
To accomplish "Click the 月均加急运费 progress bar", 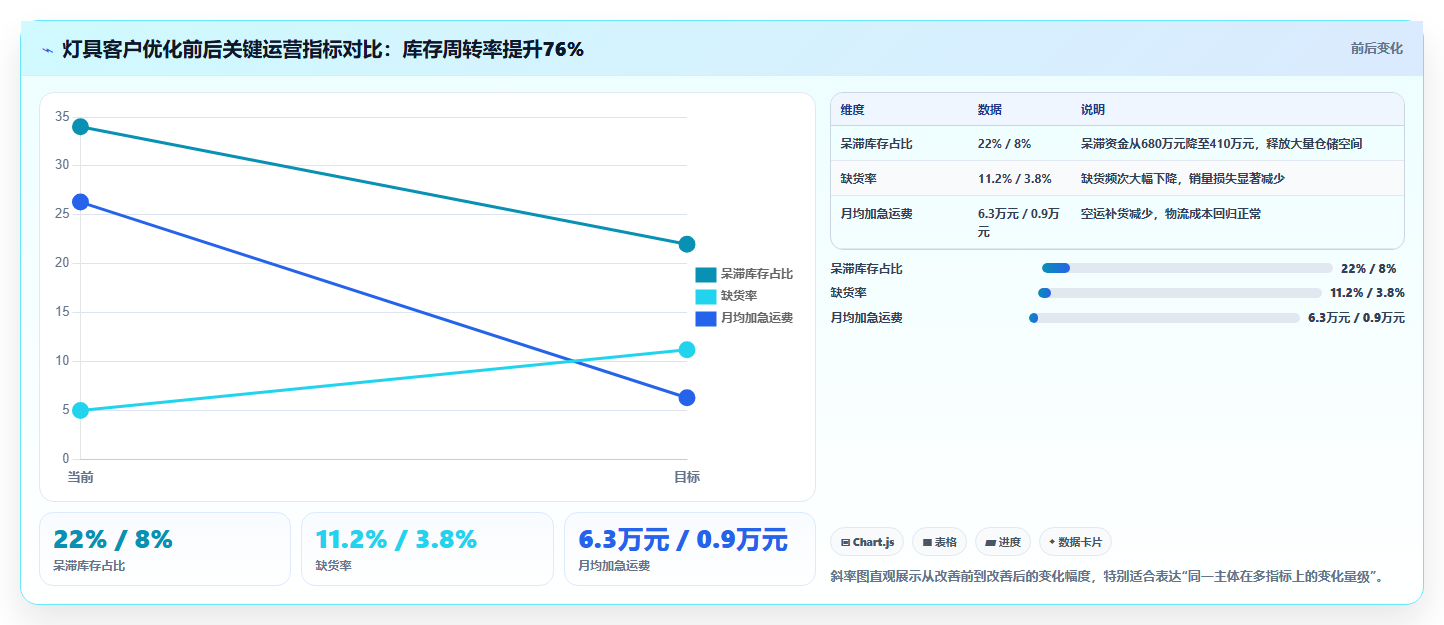I will pyautogui.click(x=1164, y=318).
